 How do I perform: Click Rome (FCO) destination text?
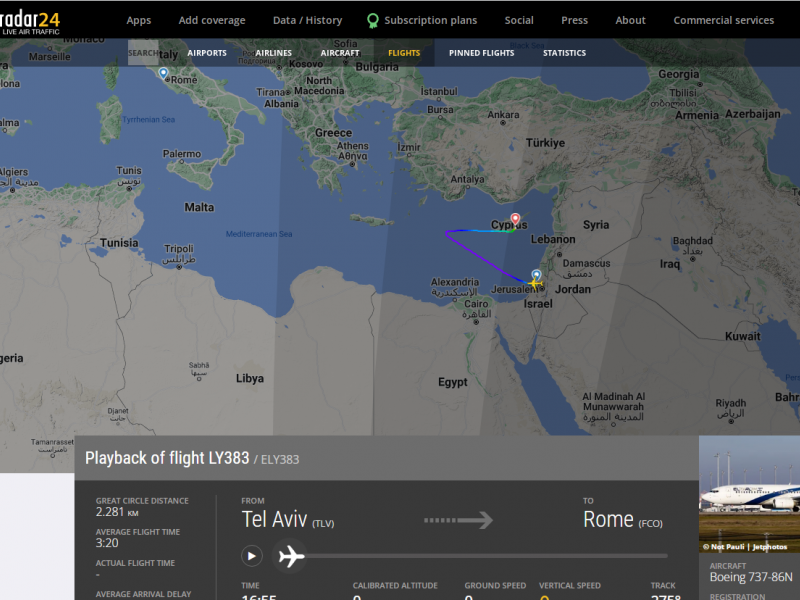pyautogui.click(x=623, y=520)
